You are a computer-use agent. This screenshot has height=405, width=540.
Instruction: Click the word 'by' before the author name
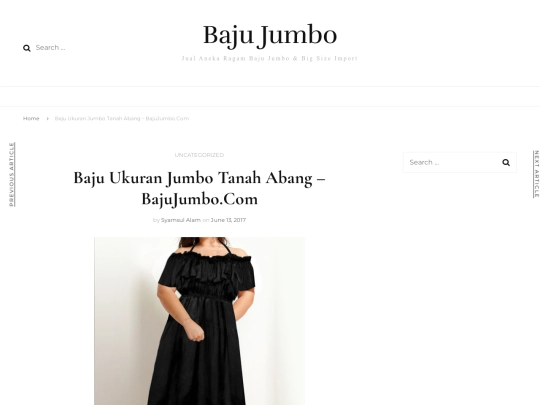click(156, 220)
